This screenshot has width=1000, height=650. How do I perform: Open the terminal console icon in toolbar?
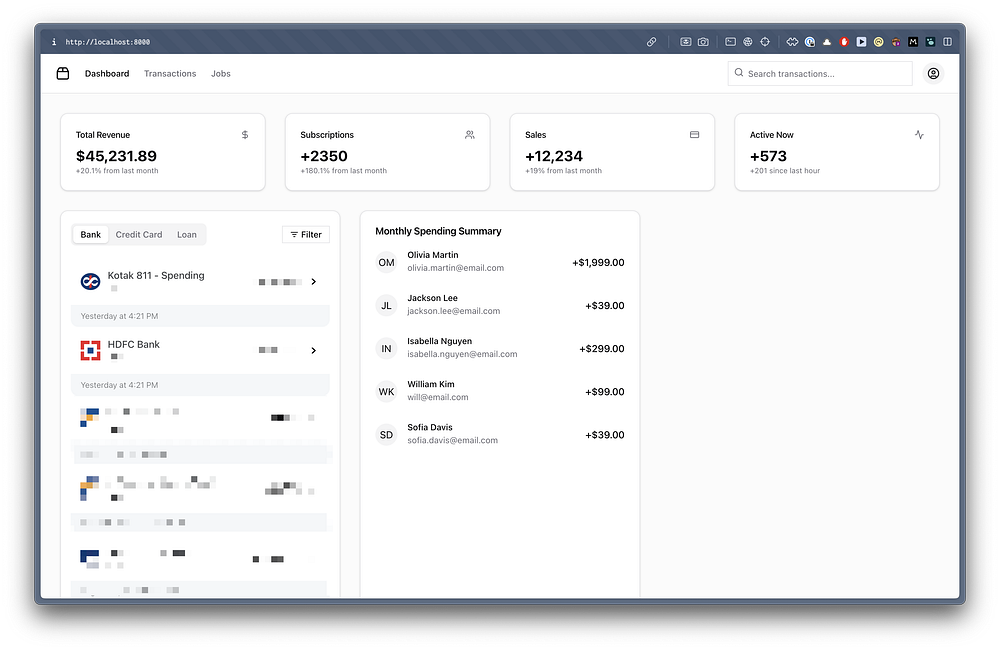coord(730,41)
